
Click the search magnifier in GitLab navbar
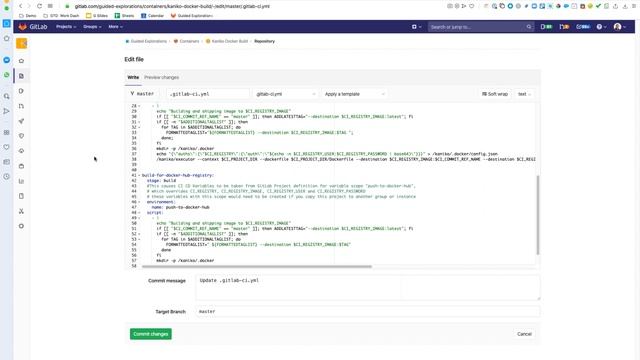click(x=529, y=27)
